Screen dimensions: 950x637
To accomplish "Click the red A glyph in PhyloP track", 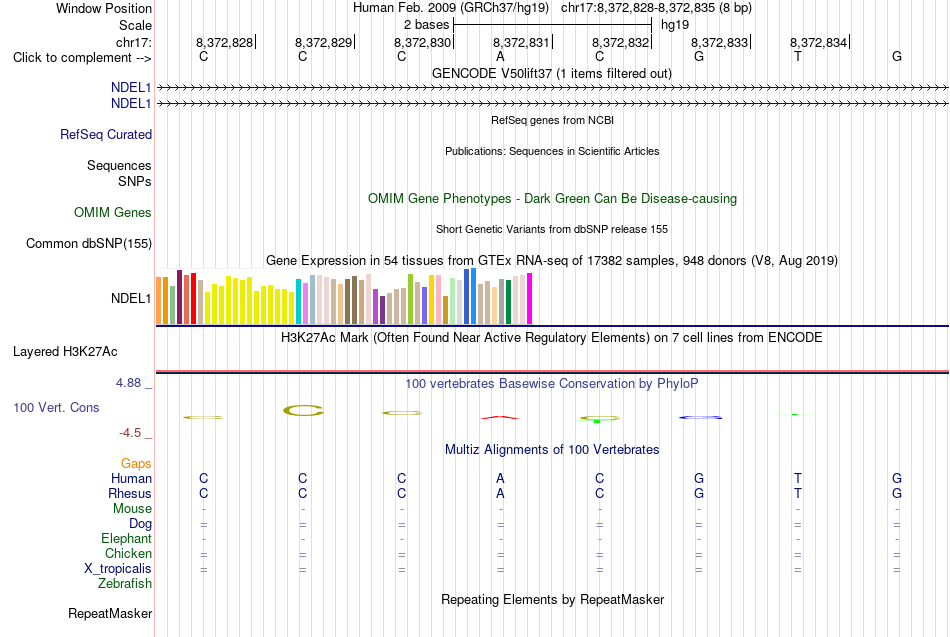I will click(x=500, y=418).
